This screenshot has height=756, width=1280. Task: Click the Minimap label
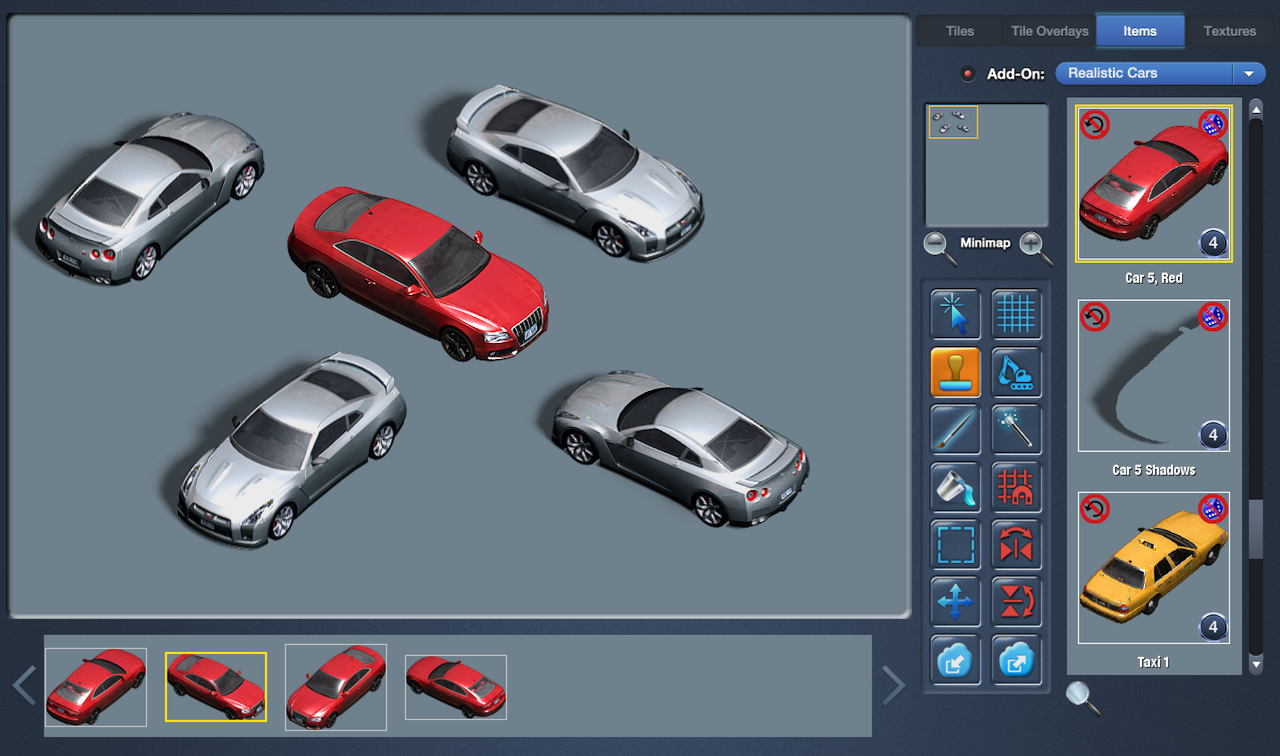tap(986, 243)
